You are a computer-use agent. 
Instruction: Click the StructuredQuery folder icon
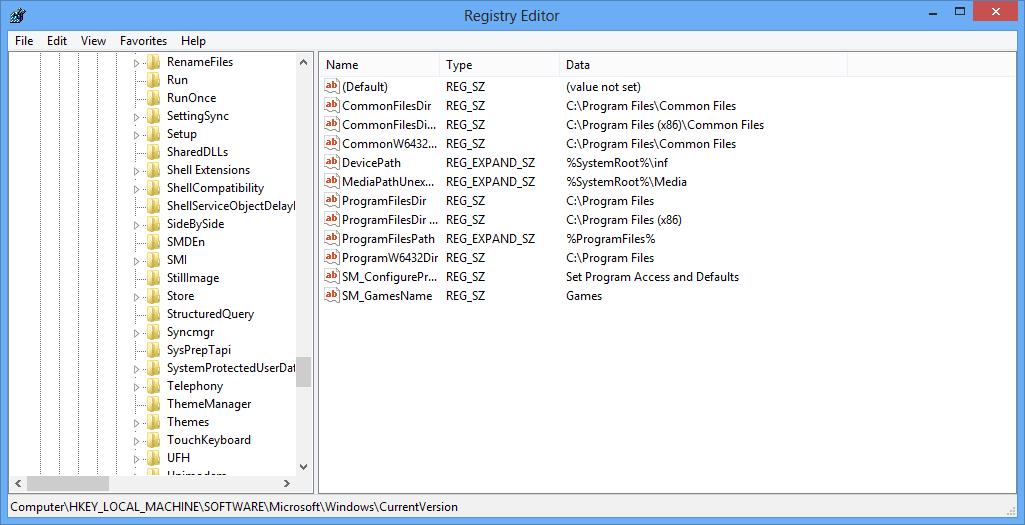point(154,313)
